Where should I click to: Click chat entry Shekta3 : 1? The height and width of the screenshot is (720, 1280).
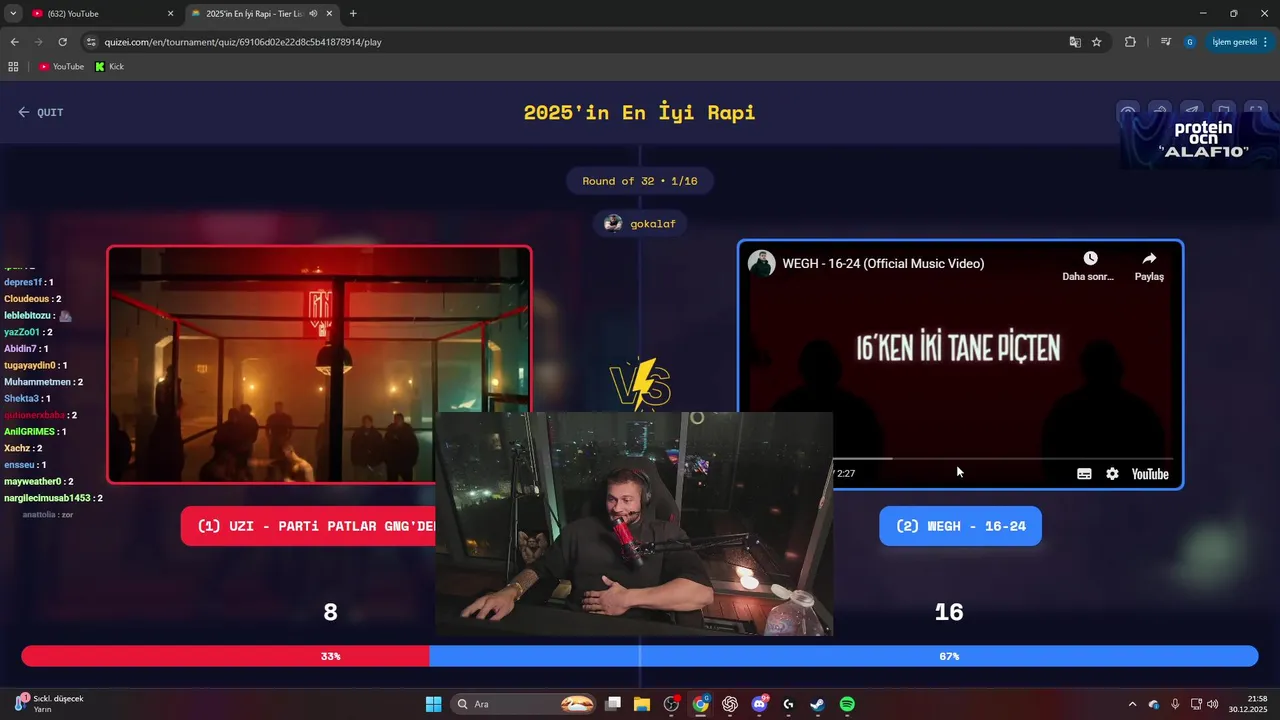28,399
